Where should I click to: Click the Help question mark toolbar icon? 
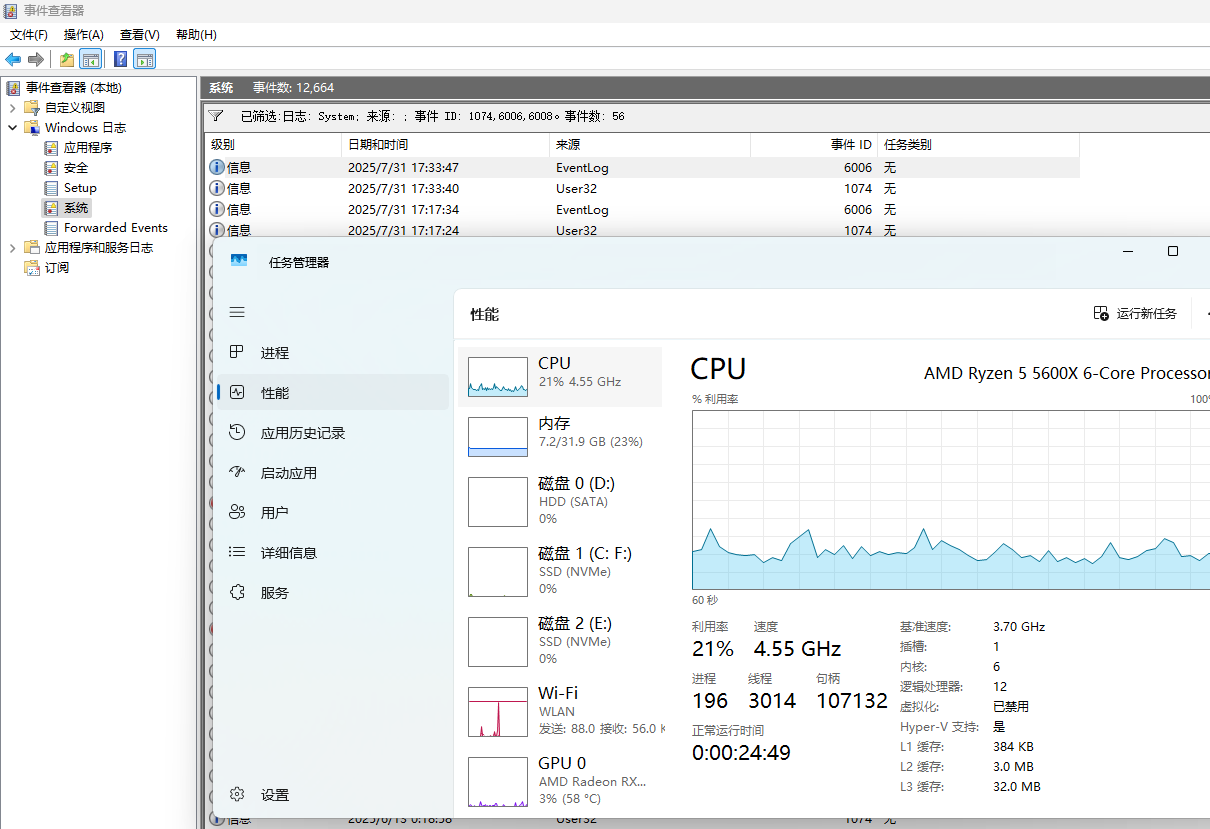pyautogui.click(x=120, y=59)
